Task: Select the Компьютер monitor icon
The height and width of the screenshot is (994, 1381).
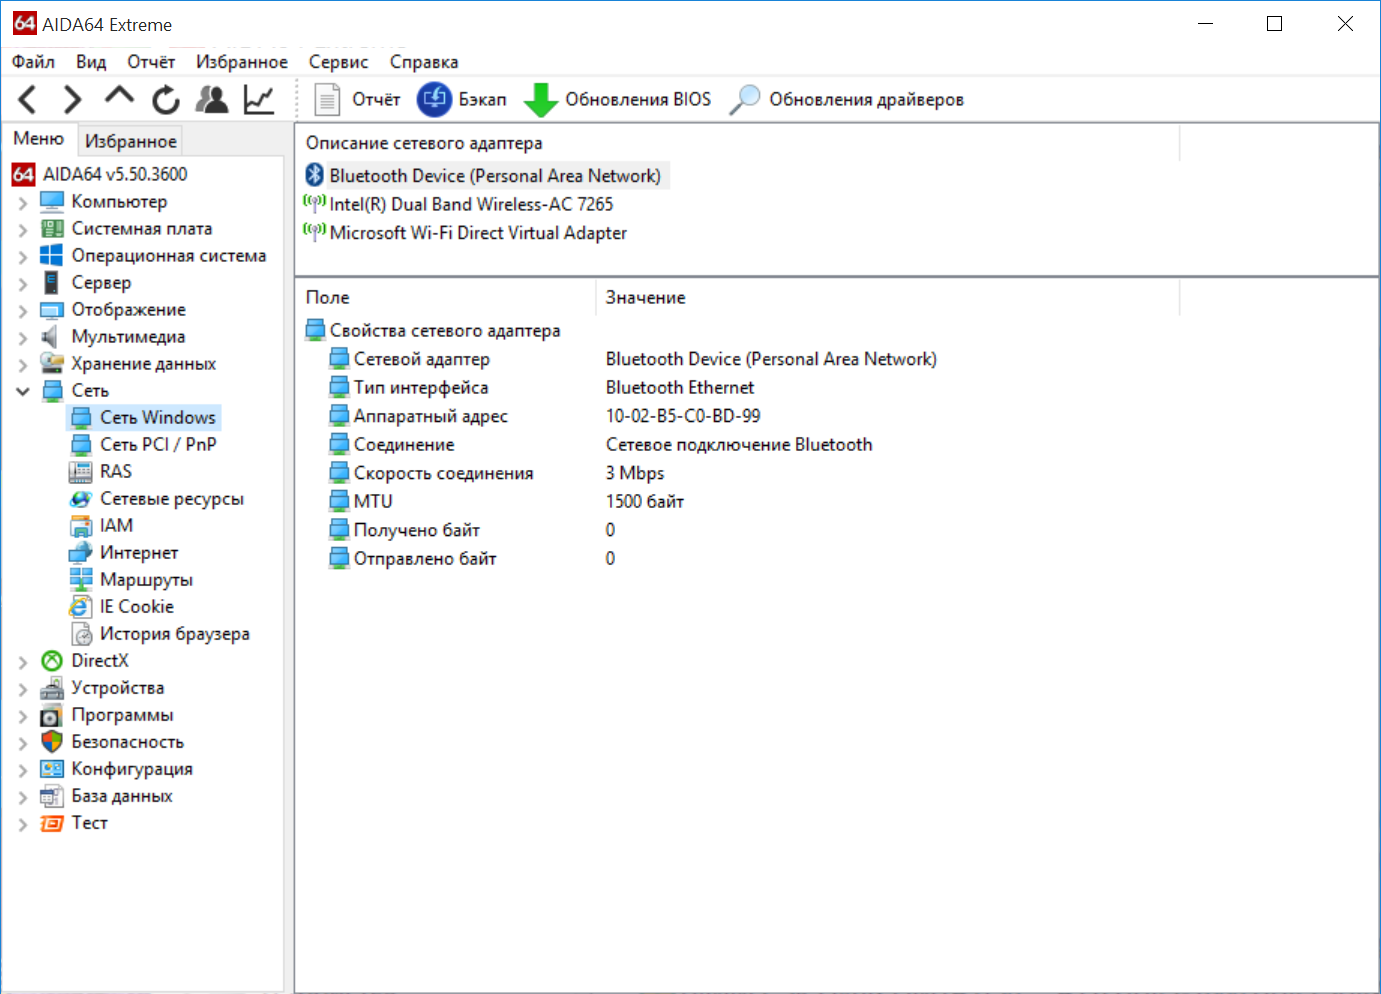Action: click(52, 201)
